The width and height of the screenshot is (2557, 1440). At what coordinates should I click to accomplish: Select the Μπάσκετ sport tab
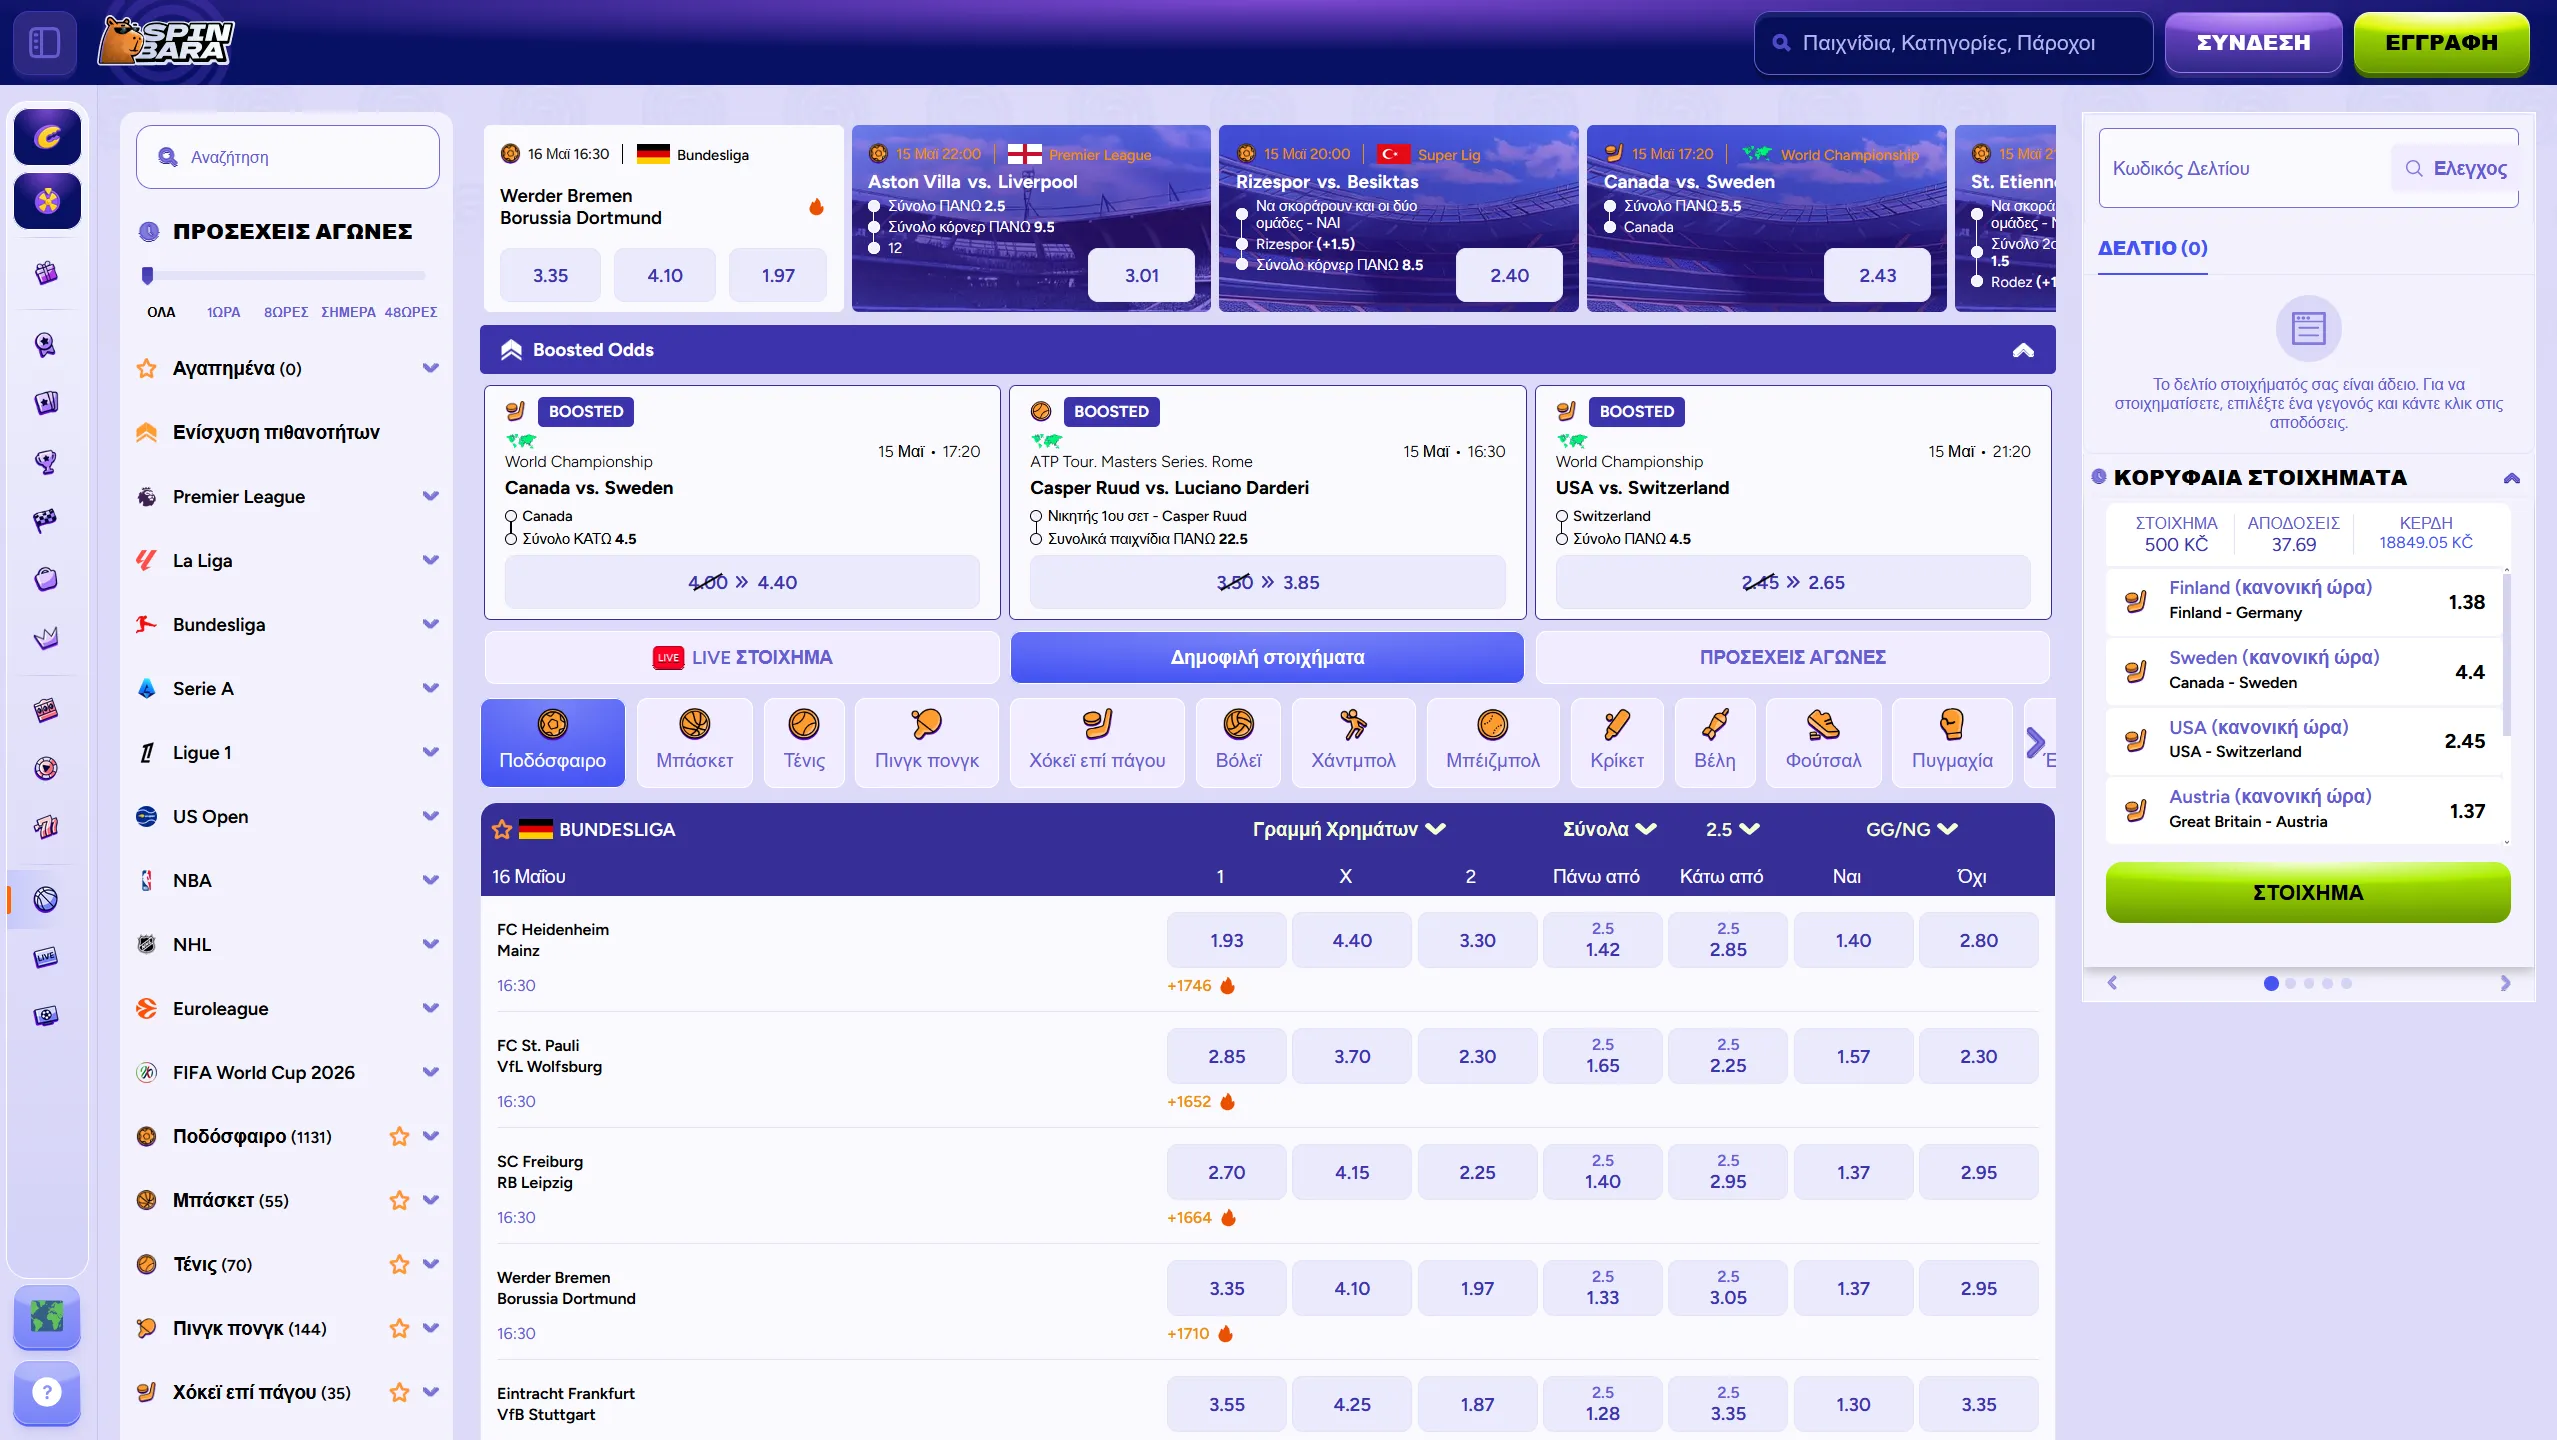coord(694,742)
